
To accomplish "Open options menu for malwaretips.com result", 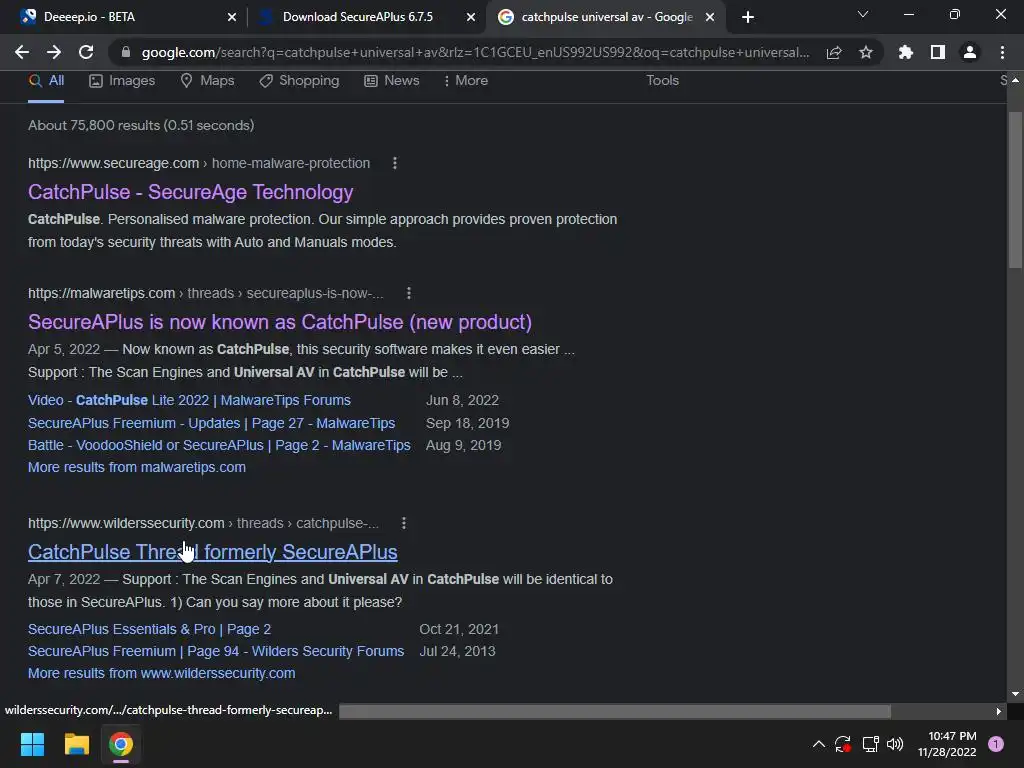I will coord(409,293).
